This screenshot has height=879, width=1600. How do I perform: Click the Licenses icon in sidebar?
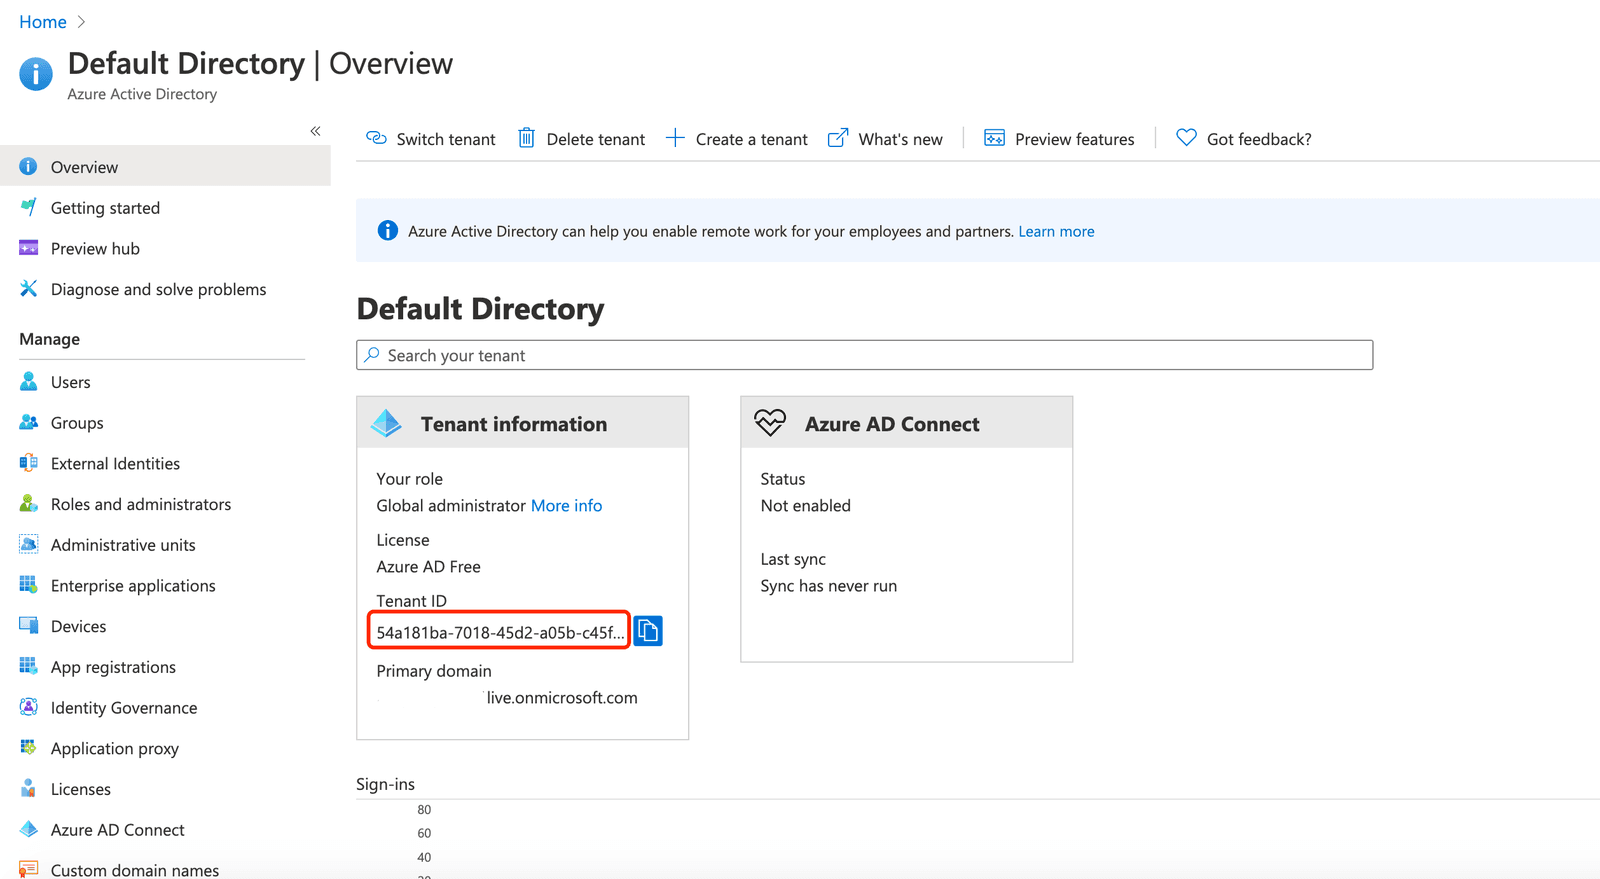coord(28,788)
